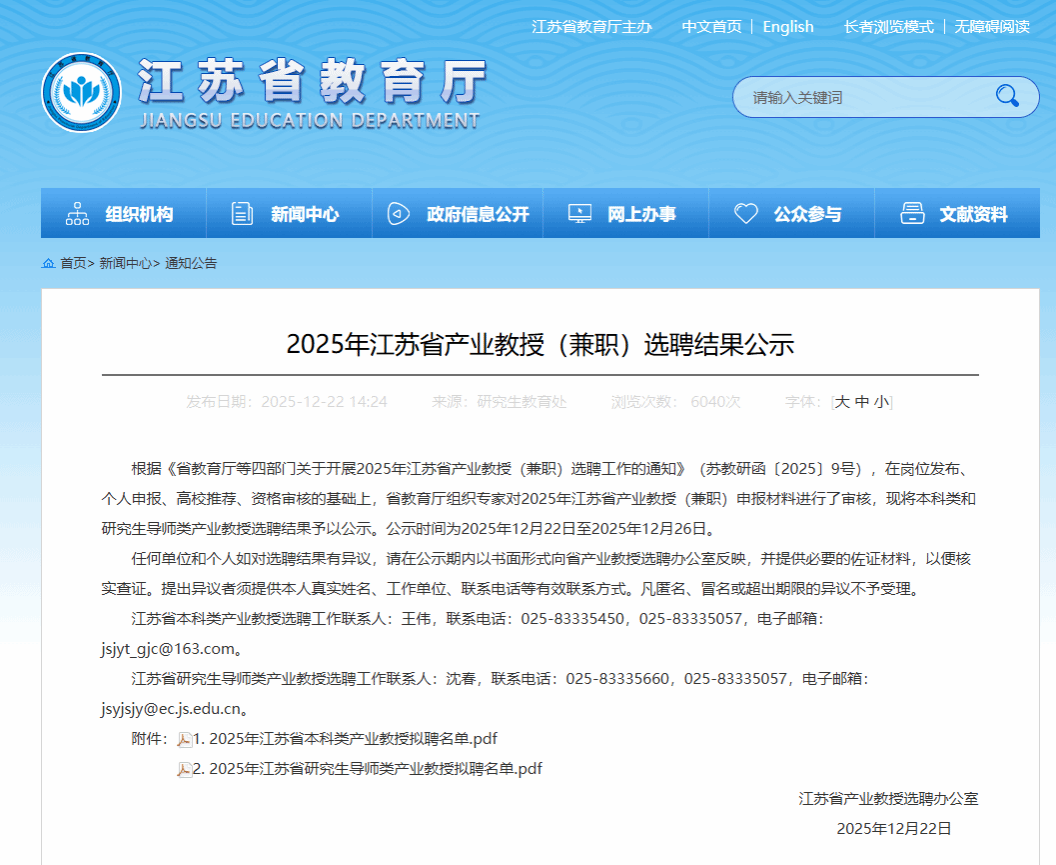Set font size to medium (中)
The height and width of the screenshot is (865, 1056).
862,402
